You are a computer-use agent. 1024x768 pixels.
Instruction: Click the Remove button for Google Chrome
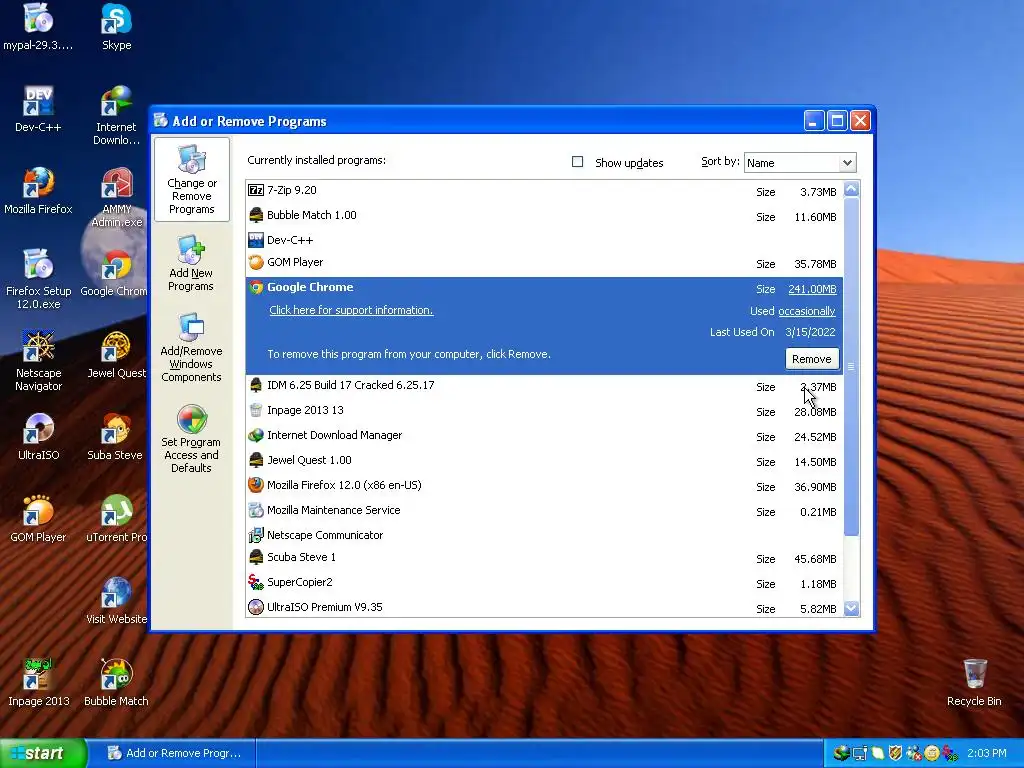[x=812, y=359]
